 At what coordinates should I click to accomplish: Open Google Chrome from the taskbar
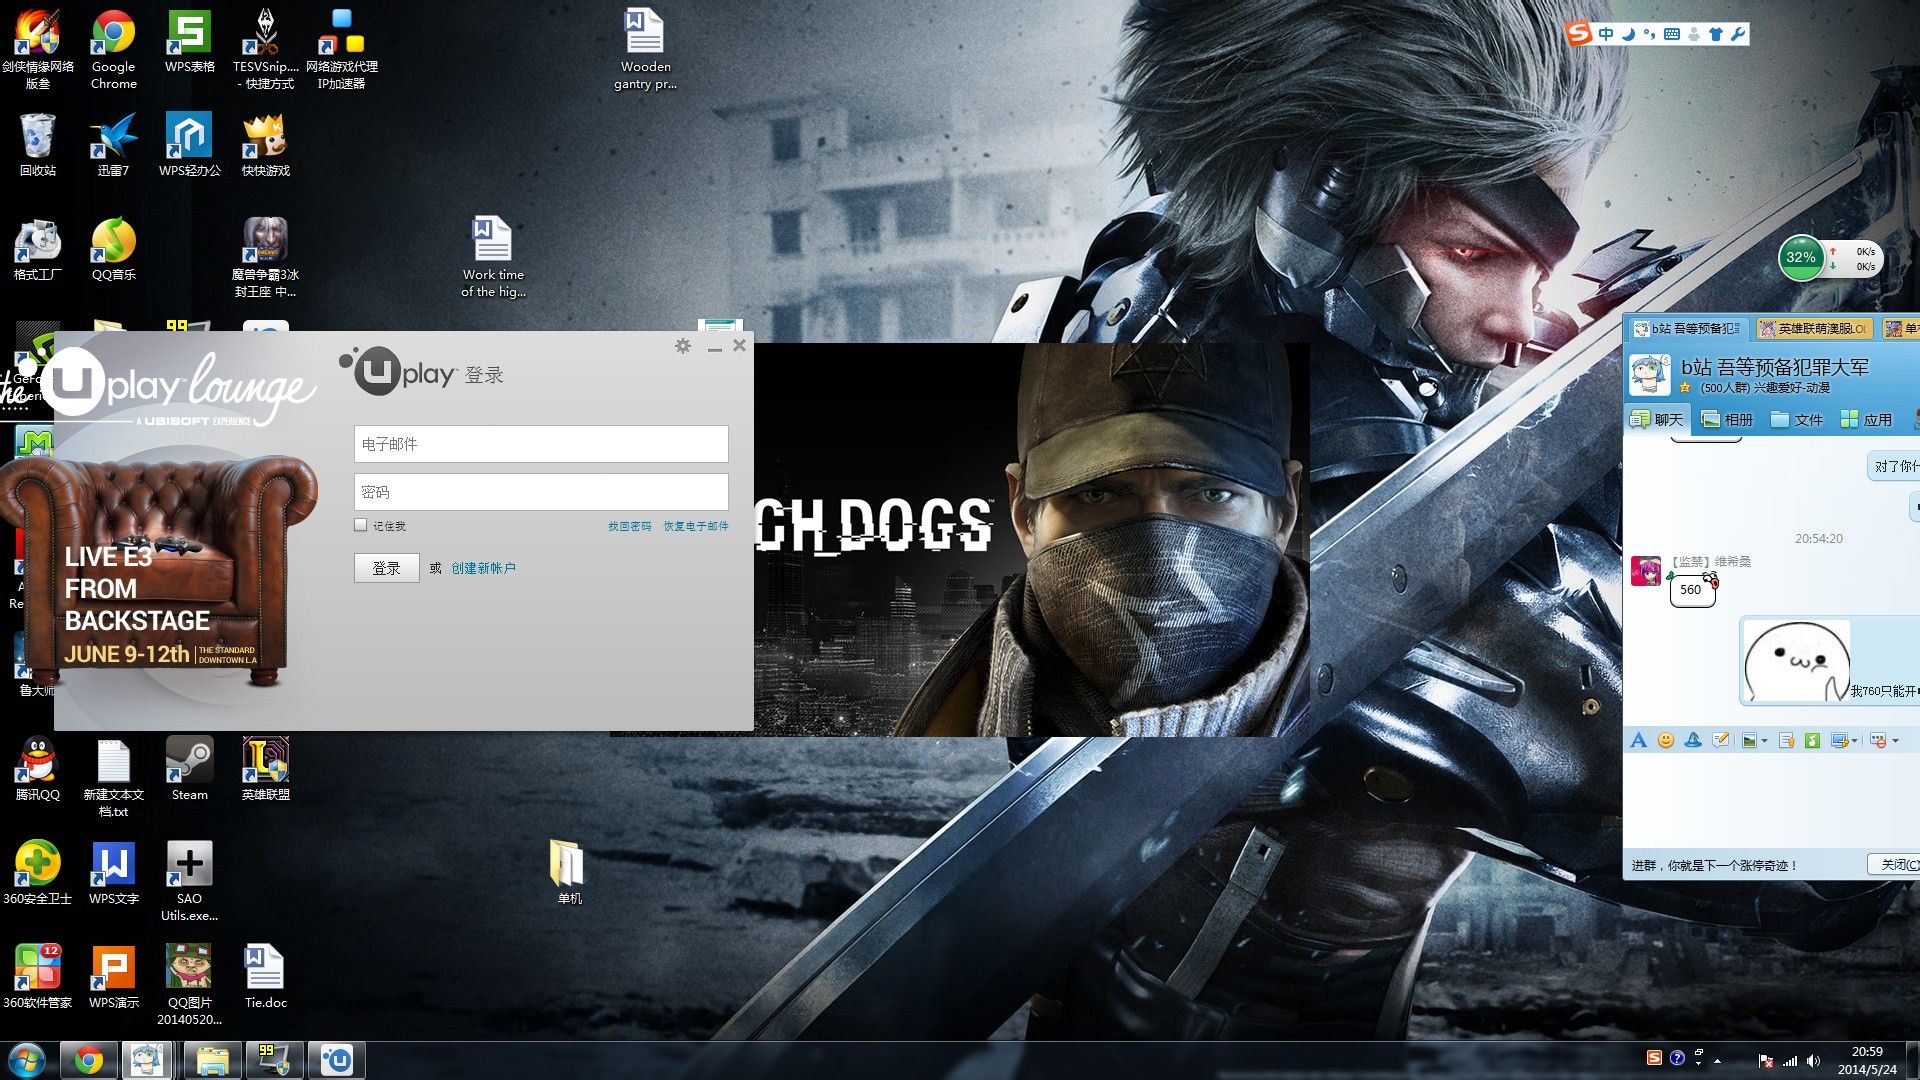(x=89, y=1060)
